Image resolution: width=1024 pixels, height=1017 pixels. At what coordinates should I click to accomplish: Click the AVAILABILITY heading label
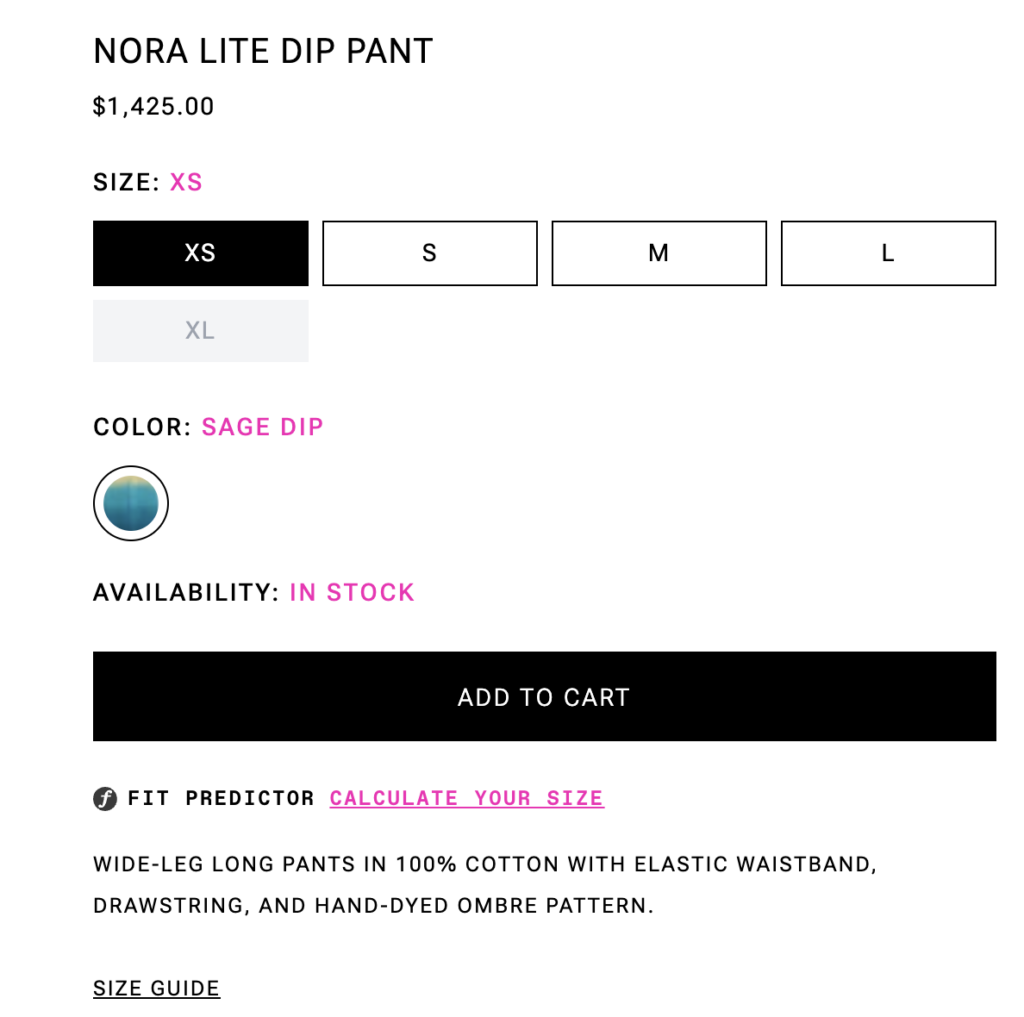[186, 592]
